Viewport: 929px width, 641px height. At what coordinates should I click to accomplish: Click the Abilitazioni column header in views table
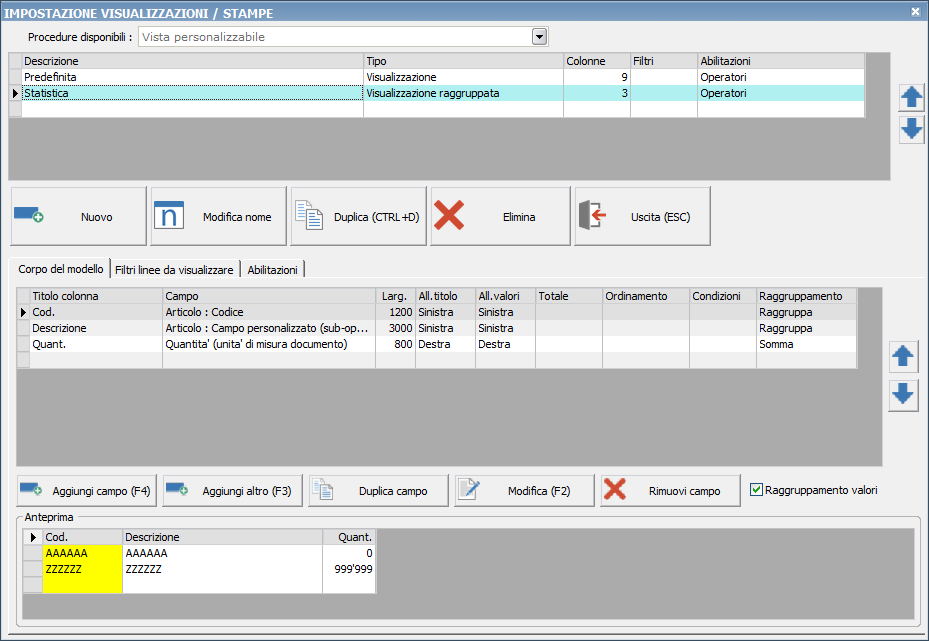[x=781, y=61]
